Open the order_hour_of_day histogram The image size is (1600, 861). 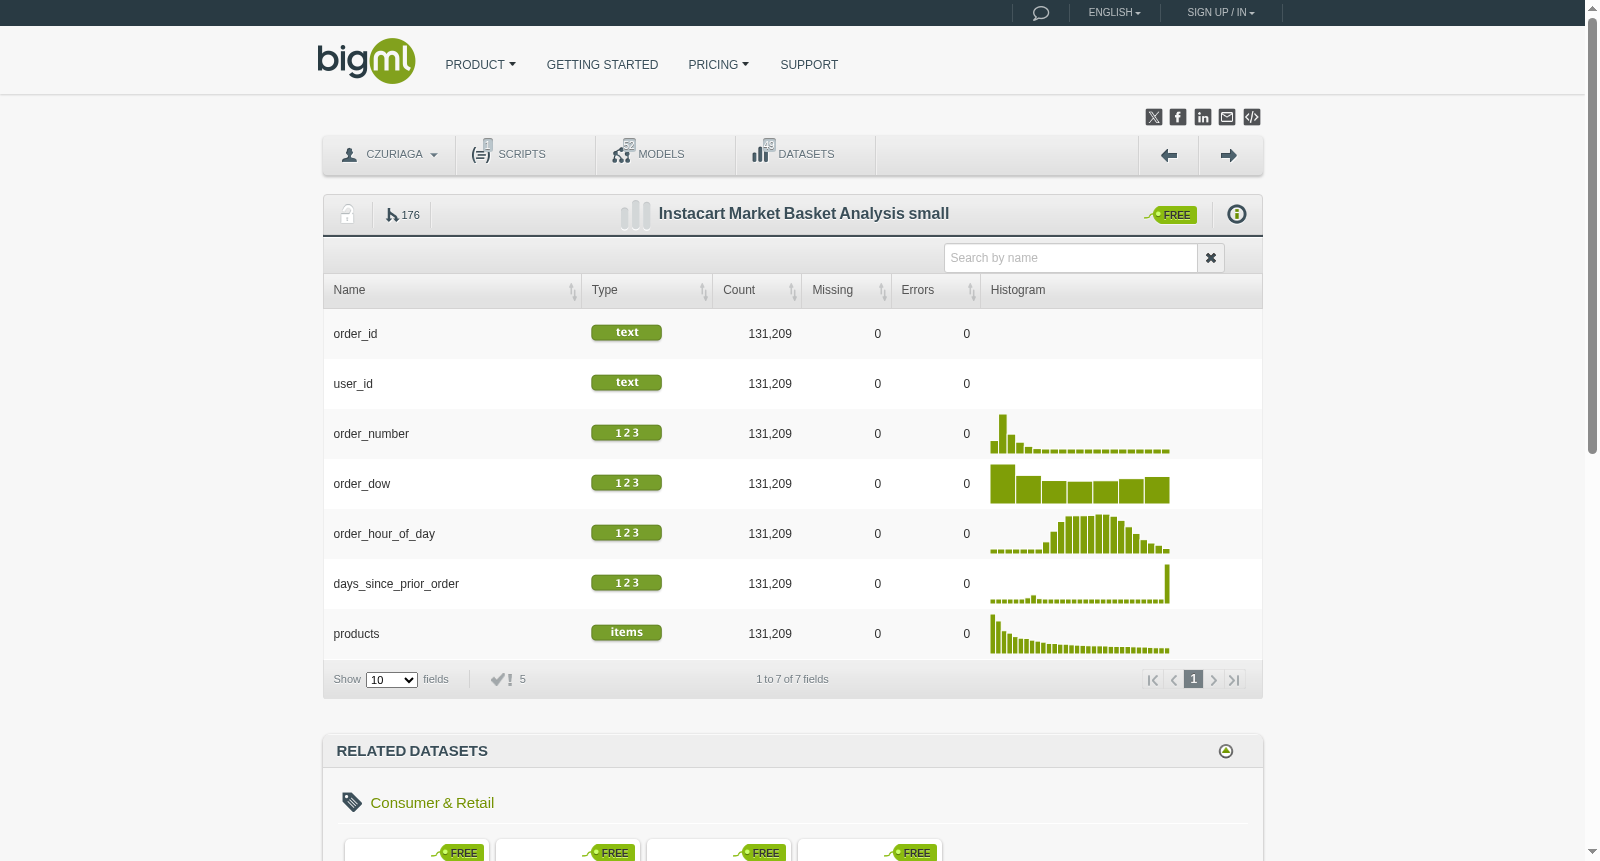pyautogui.click(x=1080, y=534)
